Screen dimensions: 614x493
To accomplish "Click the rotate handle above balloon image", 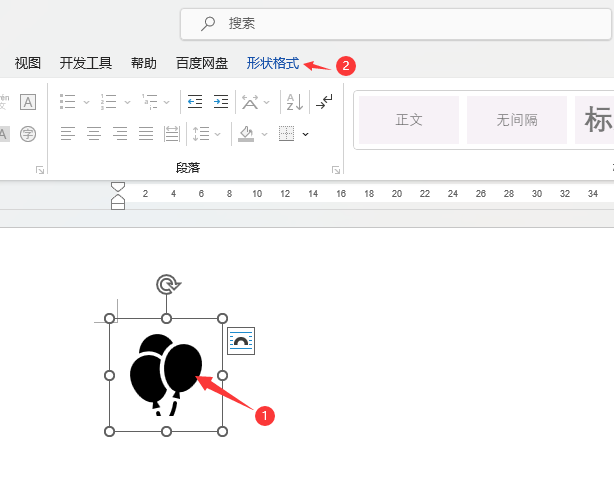I will pyautogui.click(x=168, y=284).
